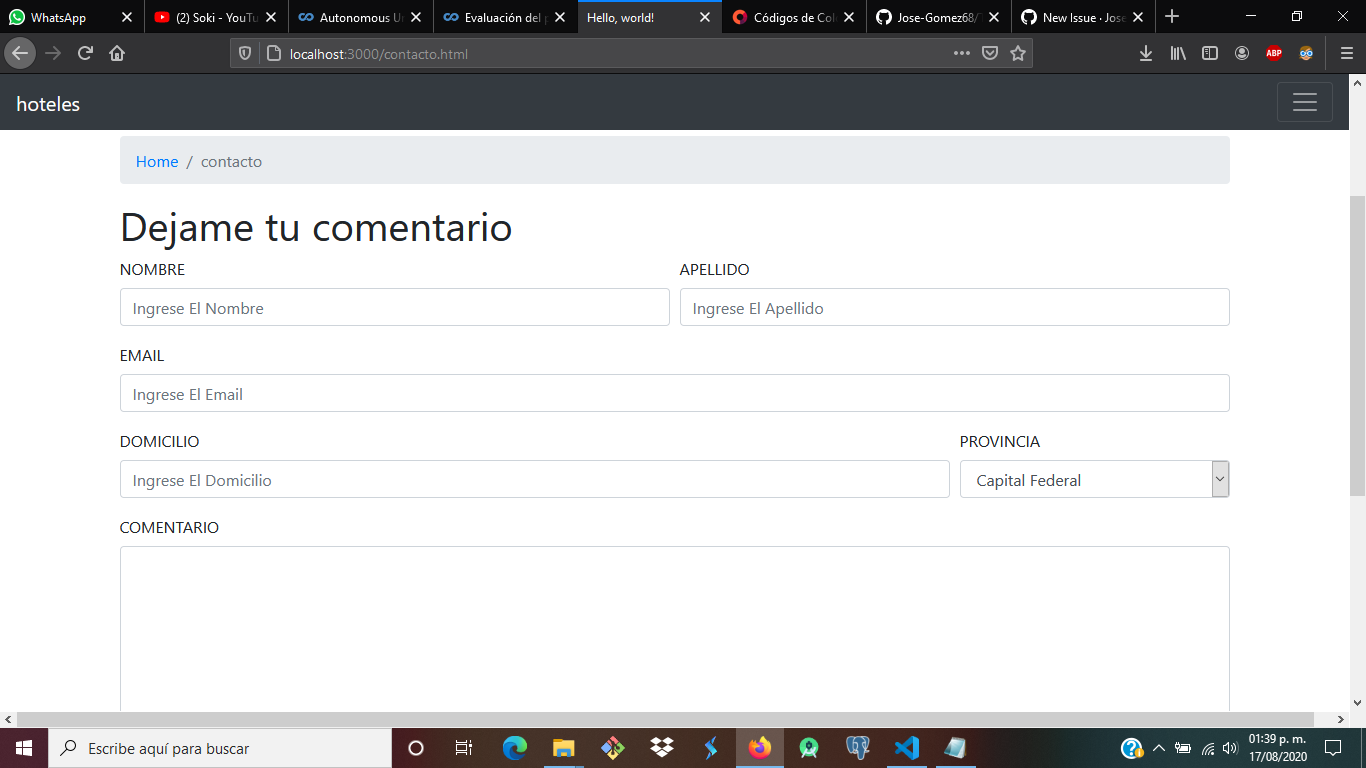Open the Firefox application menu

[1347, 53]
